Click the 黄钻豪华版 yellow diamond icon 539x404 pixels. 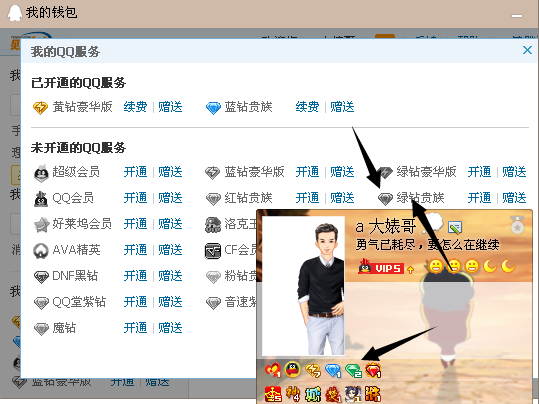click(40, 108)
